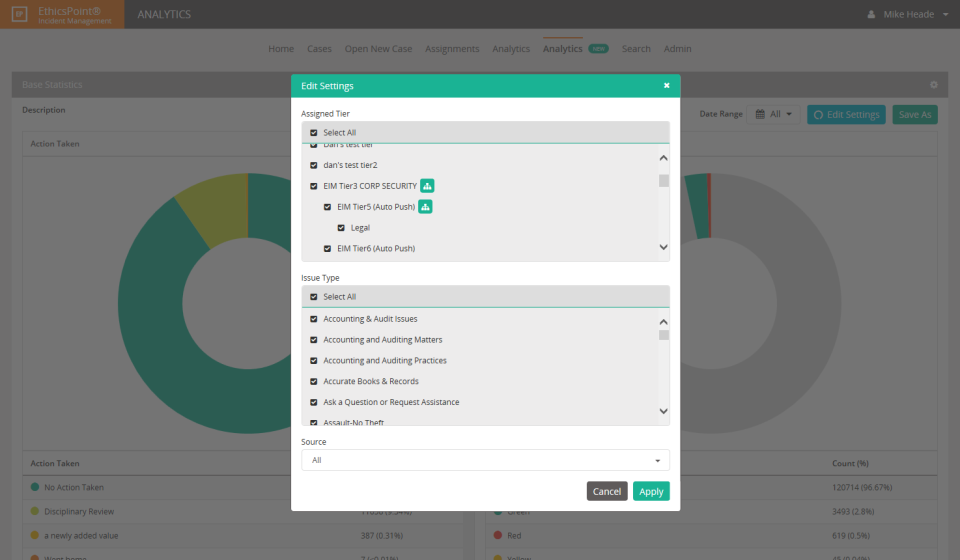Click the gear icon in Base Statistics panel

coord(933,85)
